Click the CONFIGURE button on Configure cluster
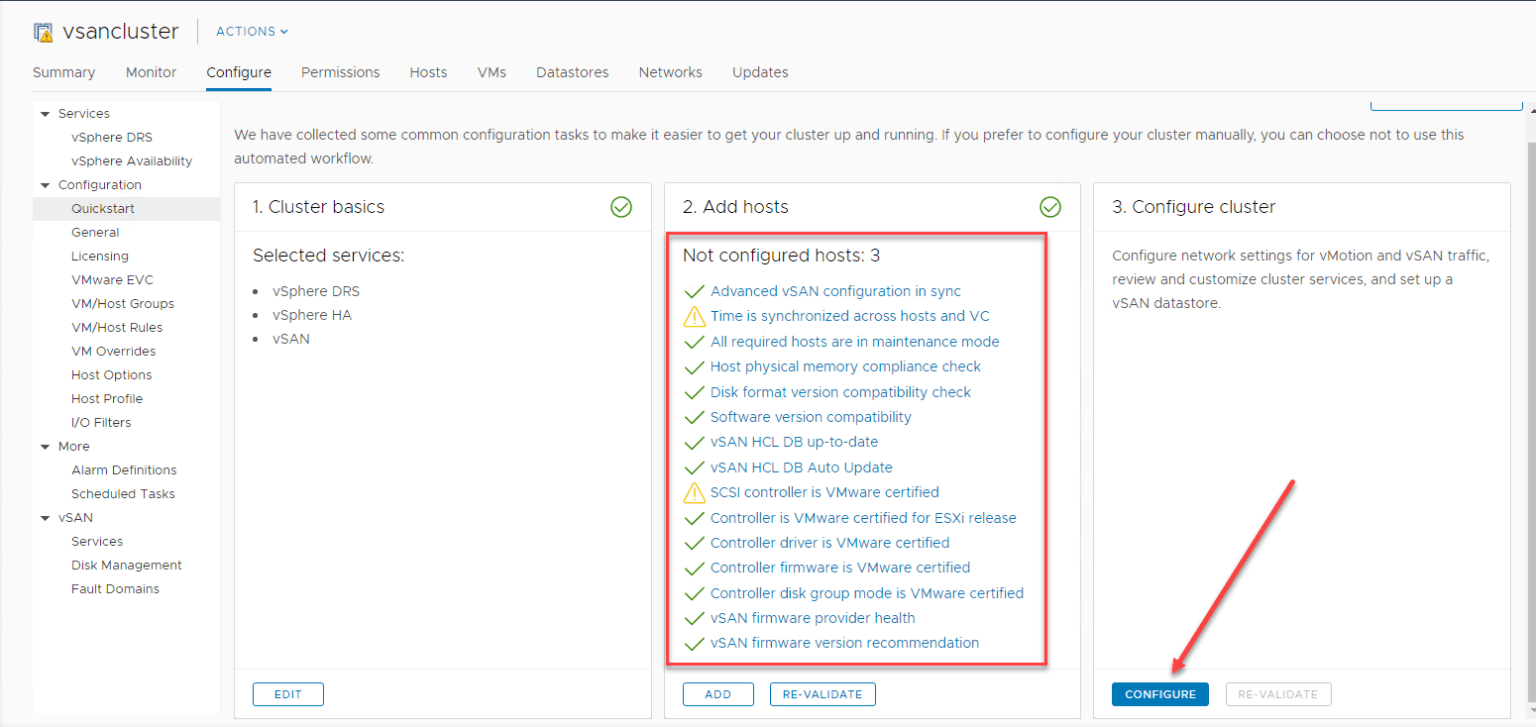Viewport: 1536px width, 727px height. (x=1160, y=693)
